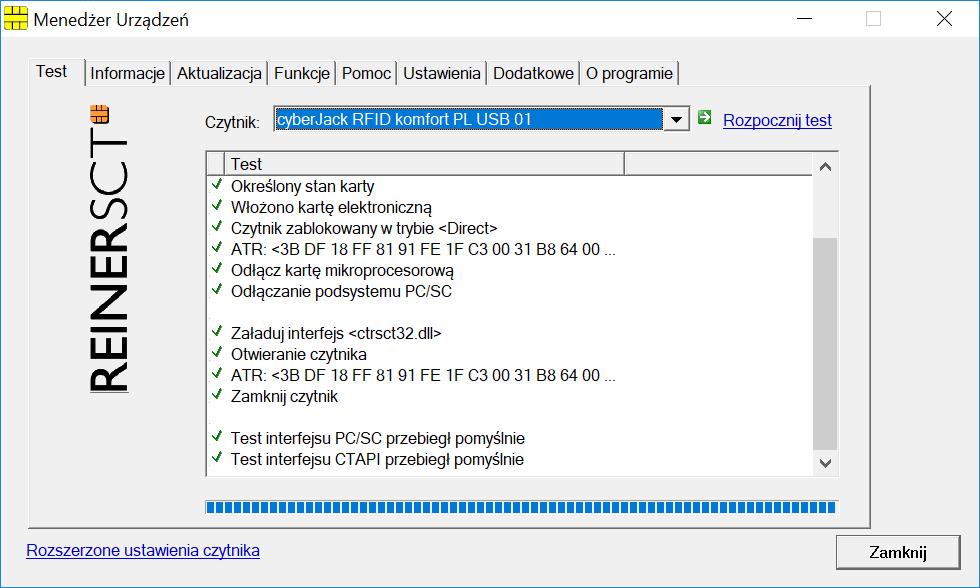Open the Aktualizacja tab

219,73
